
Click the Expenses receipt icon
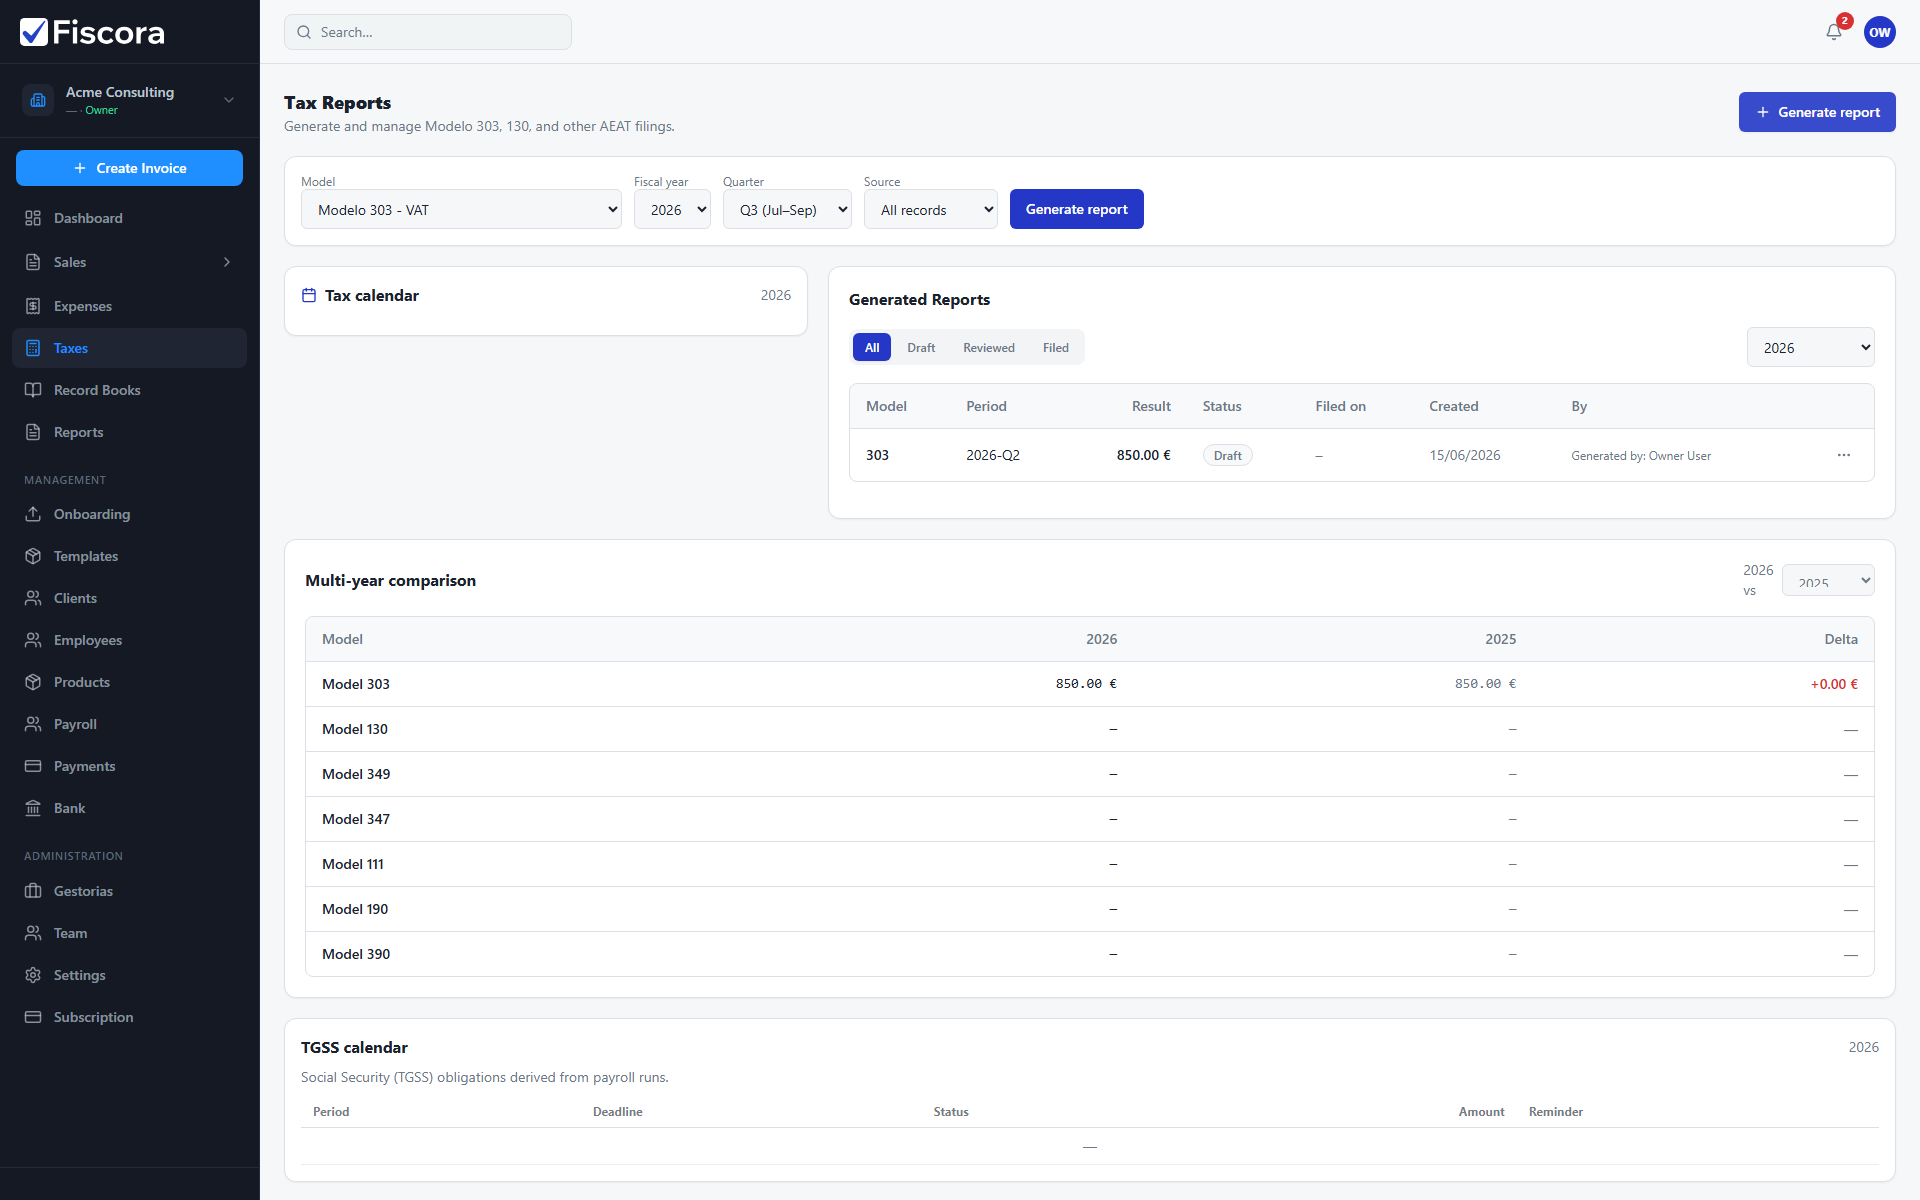coord(33,306)
